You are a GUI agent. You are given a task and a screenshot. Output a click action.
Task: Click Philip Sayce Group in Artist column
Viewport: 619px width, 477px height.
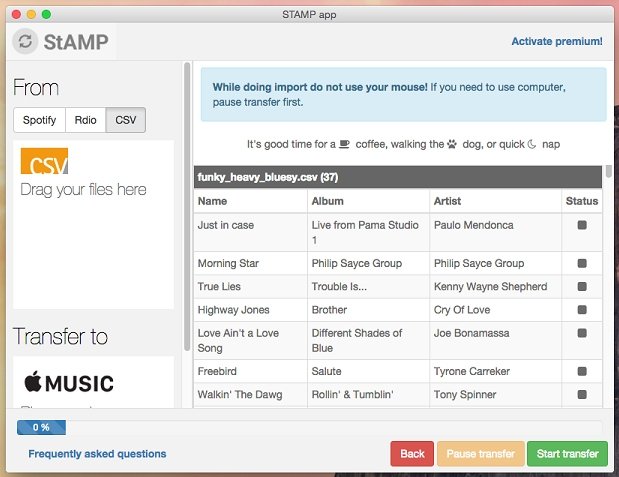tap(479, 263)
